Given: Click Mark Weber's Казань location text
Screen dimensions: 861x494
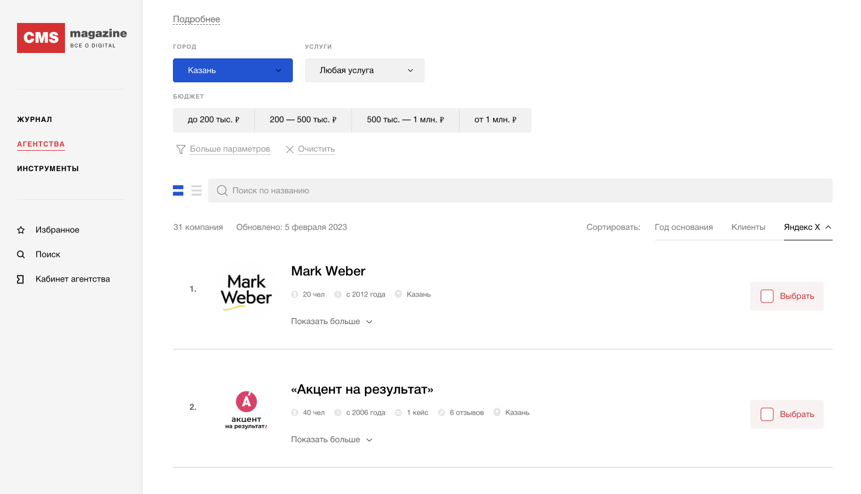Looking at the screenshot, I should 418,295.
